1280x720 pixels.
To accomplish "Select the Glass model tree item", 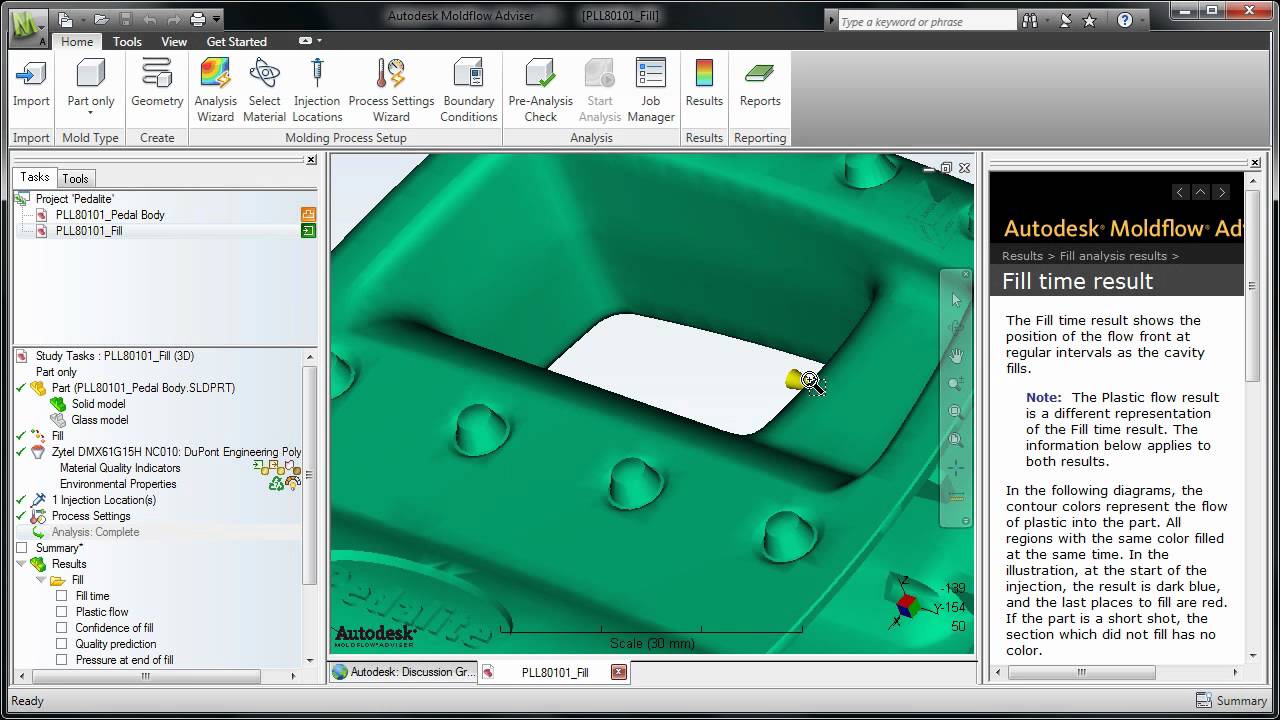I will (x=99, y=420).
